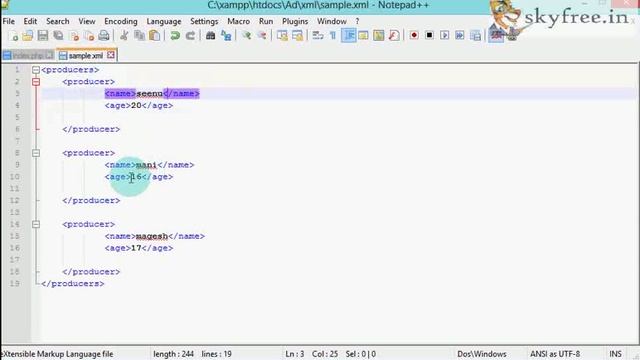Click the macro Playback icon

444,36
